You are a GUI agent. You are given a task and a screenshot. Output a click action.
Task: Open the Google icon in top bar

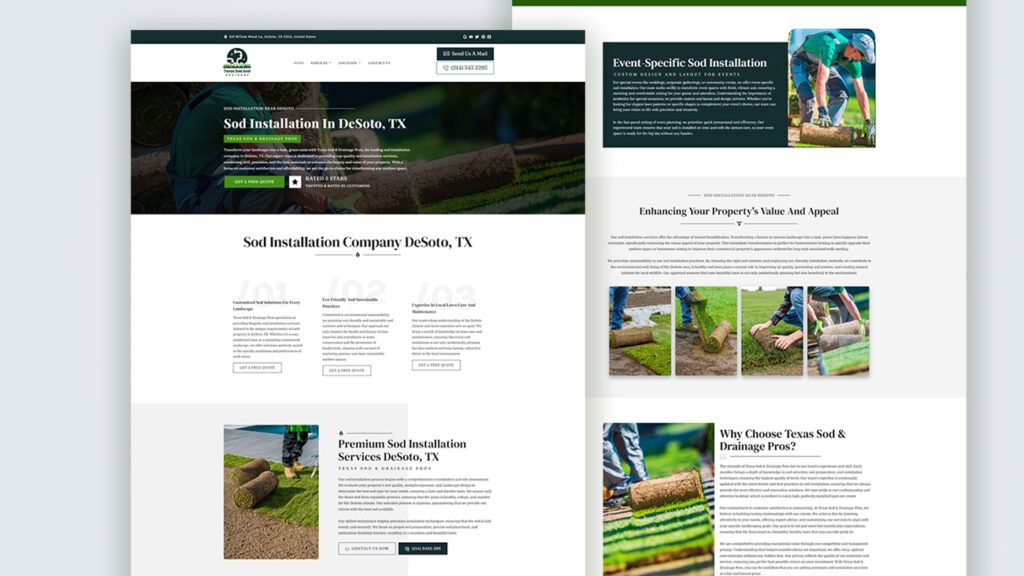465,37
